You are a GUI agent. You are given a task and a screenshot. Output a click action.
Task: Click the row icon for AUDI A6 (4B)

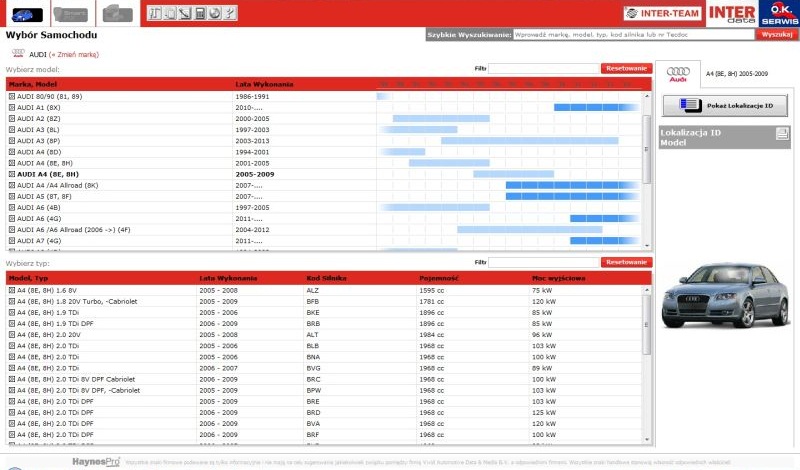(12, 208)
